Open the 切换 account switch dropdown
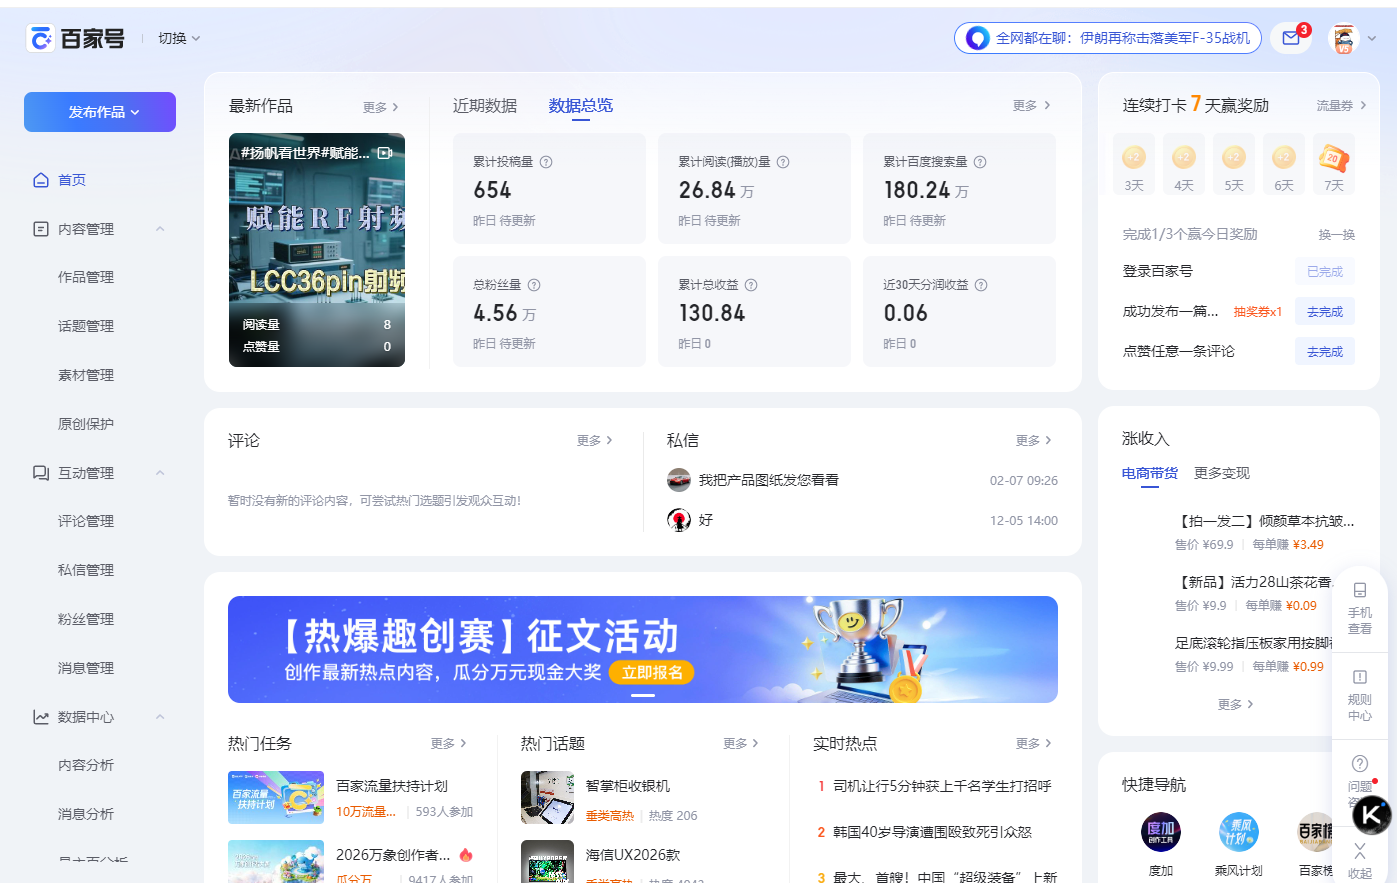Image resolution: width=1397 pixels, height=883 pixels. 179,38
